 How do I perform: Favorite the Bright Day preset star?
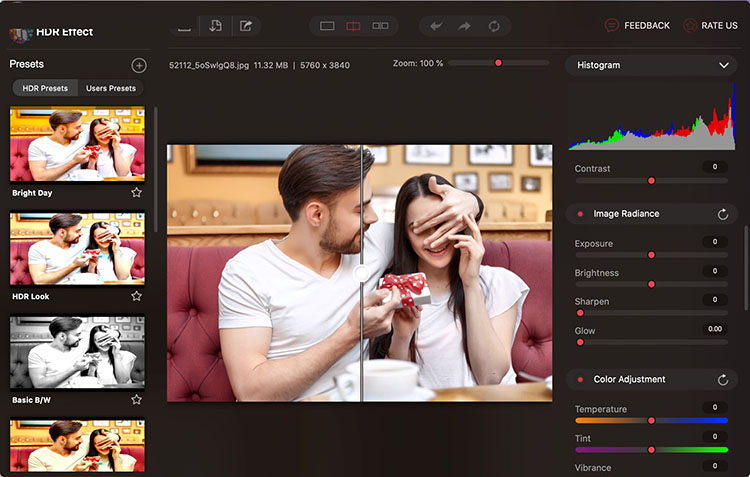pos(136,192)
